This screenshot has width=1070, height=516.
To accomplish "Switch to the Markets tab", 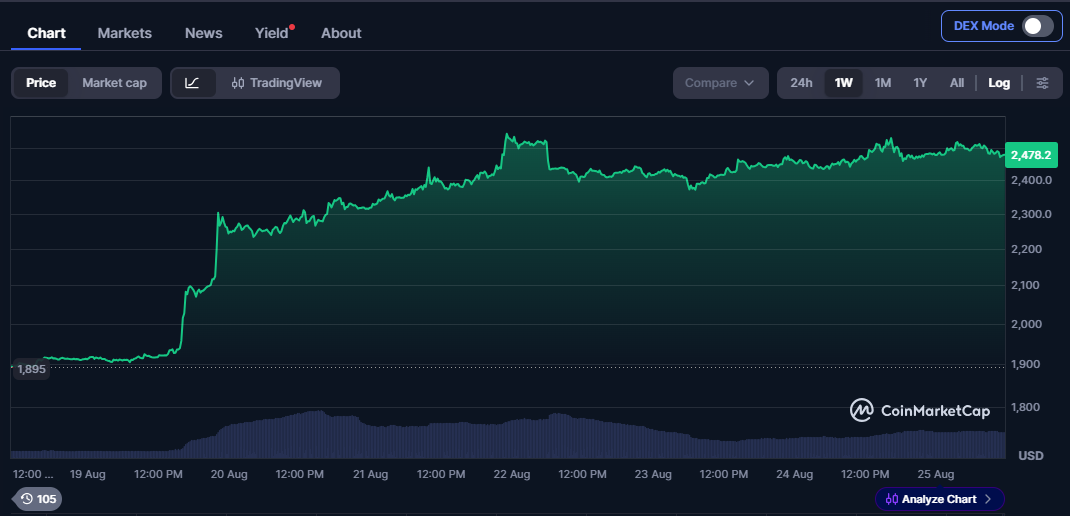I will click(x=125, y=33).
